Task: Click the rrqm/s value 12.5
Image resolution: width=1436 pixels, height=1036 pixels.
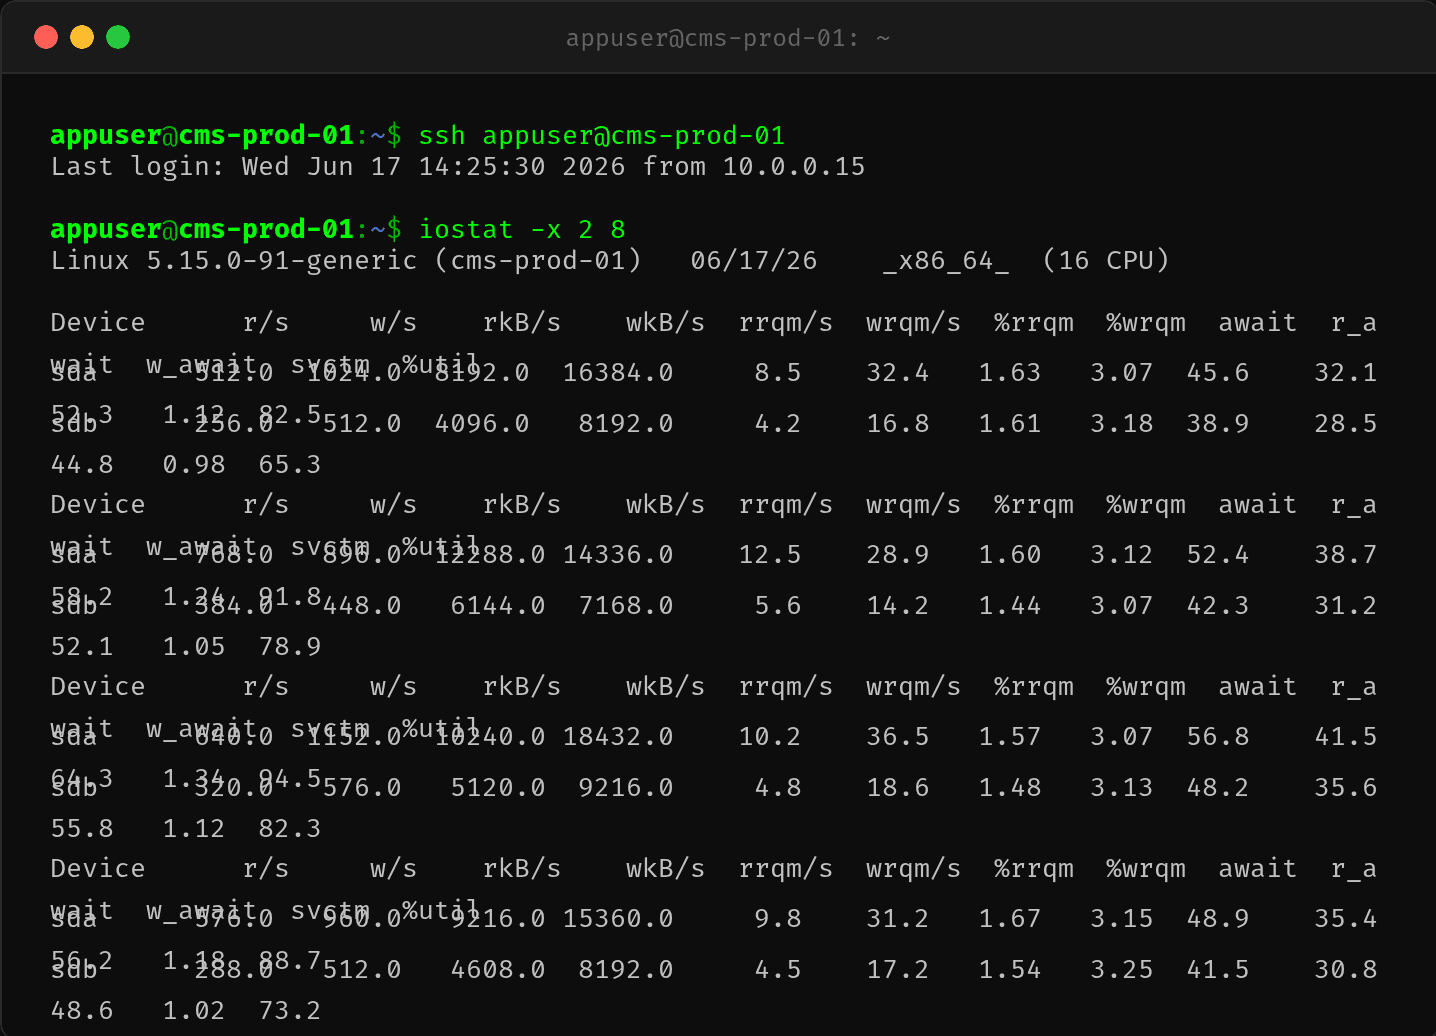Action: (x=770, y=554)
